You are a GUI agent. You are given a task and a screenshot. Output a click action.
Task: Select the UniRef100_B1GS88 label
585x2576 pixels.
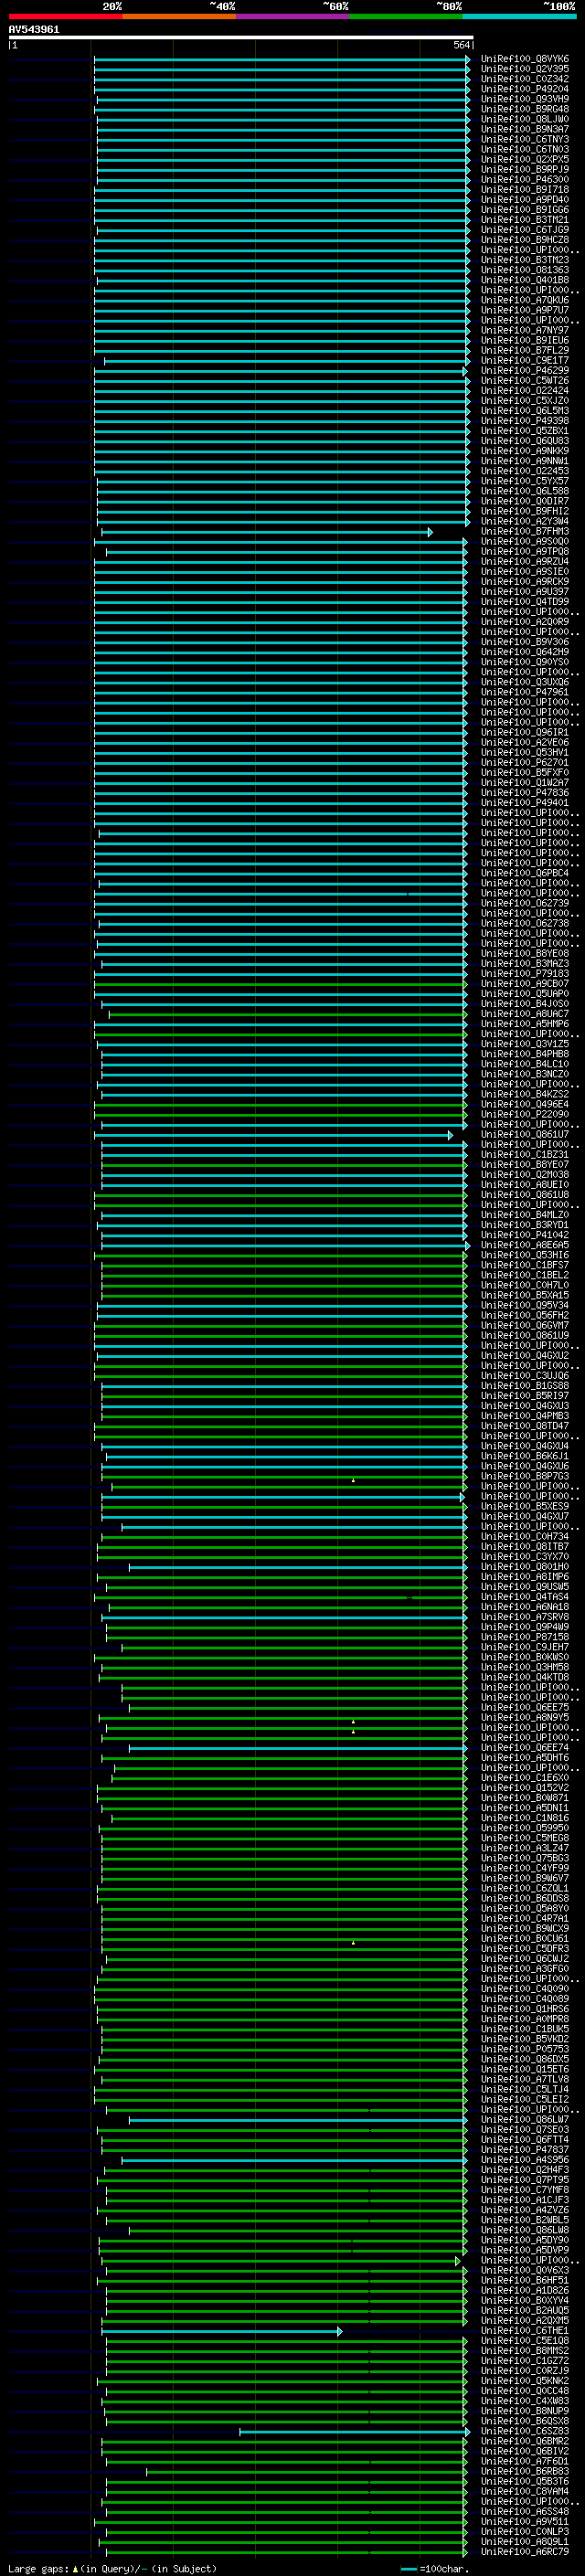(524, 1385)
